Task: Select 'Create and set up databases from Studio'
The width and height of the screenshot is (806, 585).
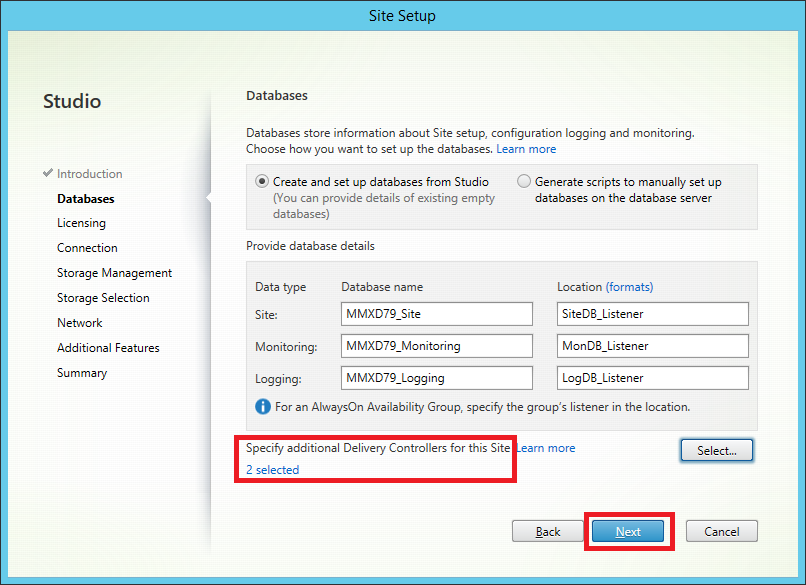Action: [263, 182]
